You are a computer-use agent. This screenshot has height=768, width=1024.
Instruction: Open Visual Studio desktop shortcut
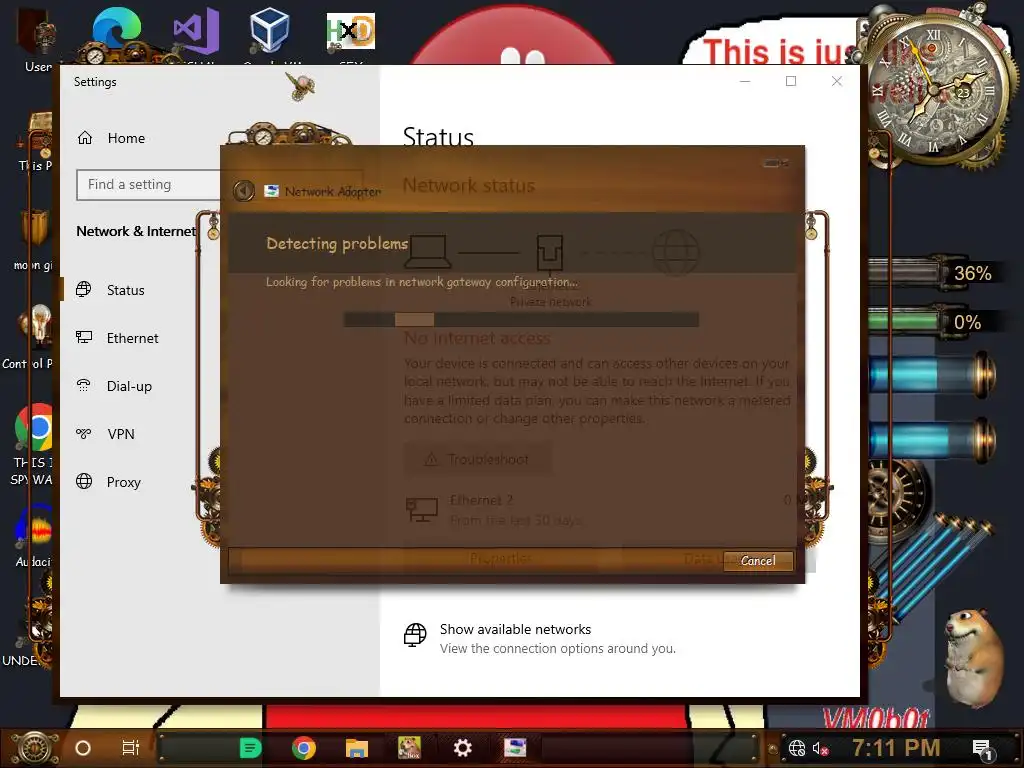196,31
